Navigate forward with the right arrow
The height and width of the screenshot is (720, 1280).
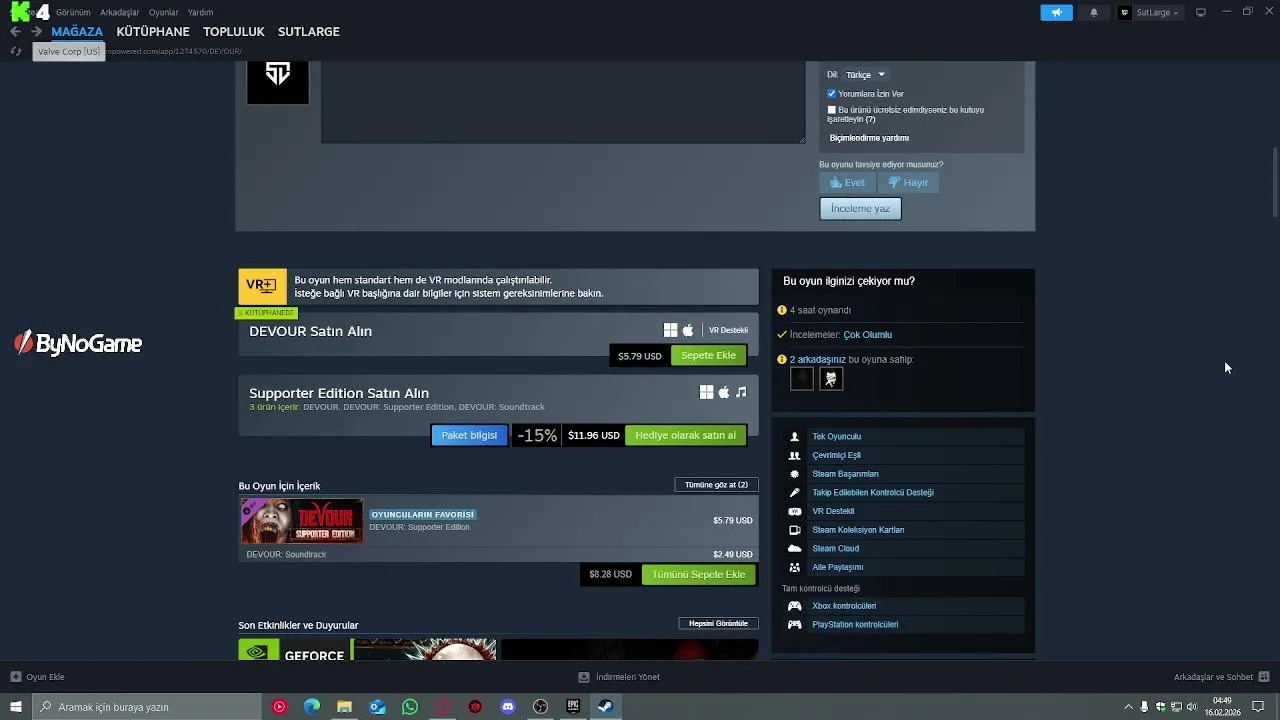point(36,32)
